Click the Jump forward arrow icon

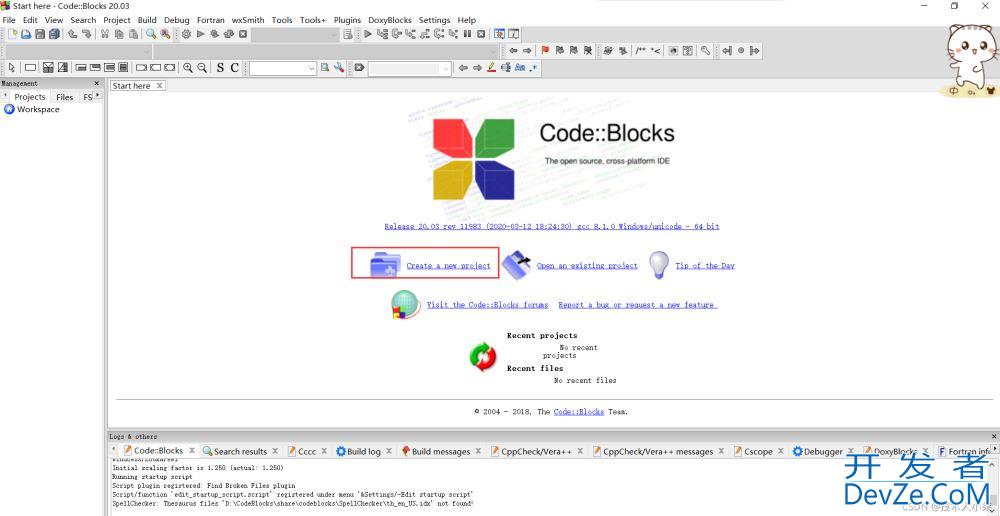(527, 50)
